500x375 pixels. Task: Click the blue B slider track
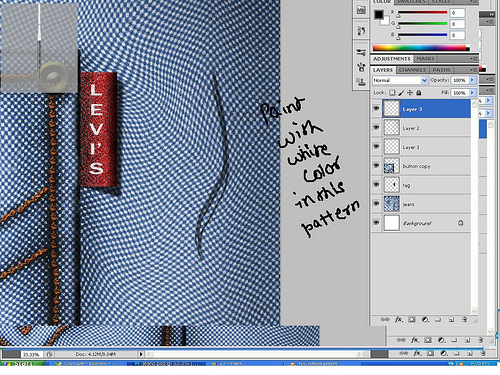422,35
